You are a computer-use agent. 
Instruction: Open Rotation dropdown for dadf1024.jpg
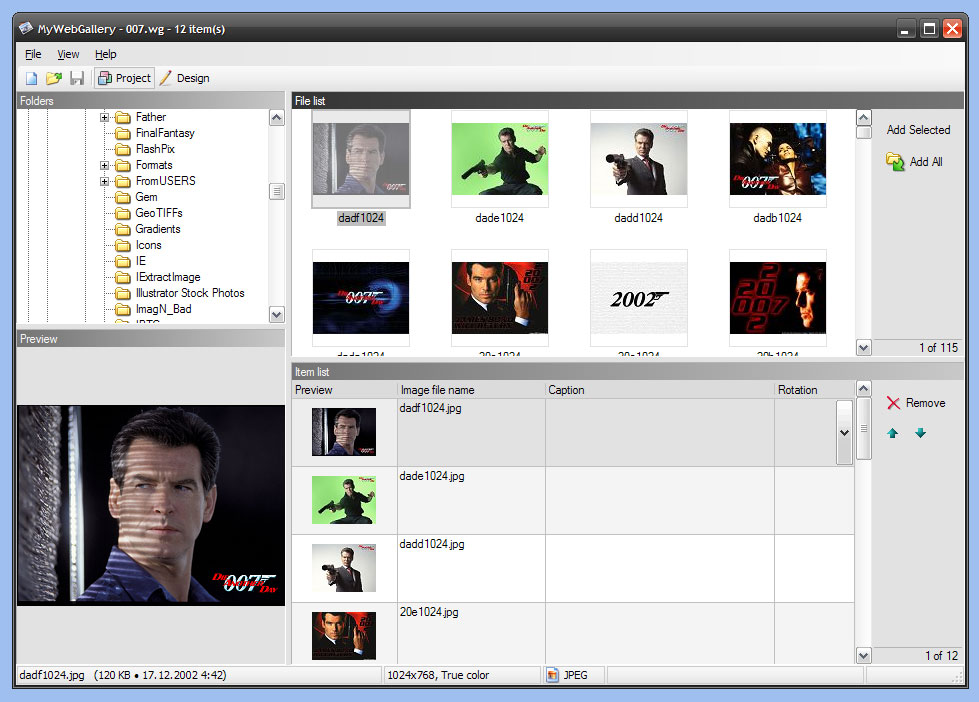844,432
